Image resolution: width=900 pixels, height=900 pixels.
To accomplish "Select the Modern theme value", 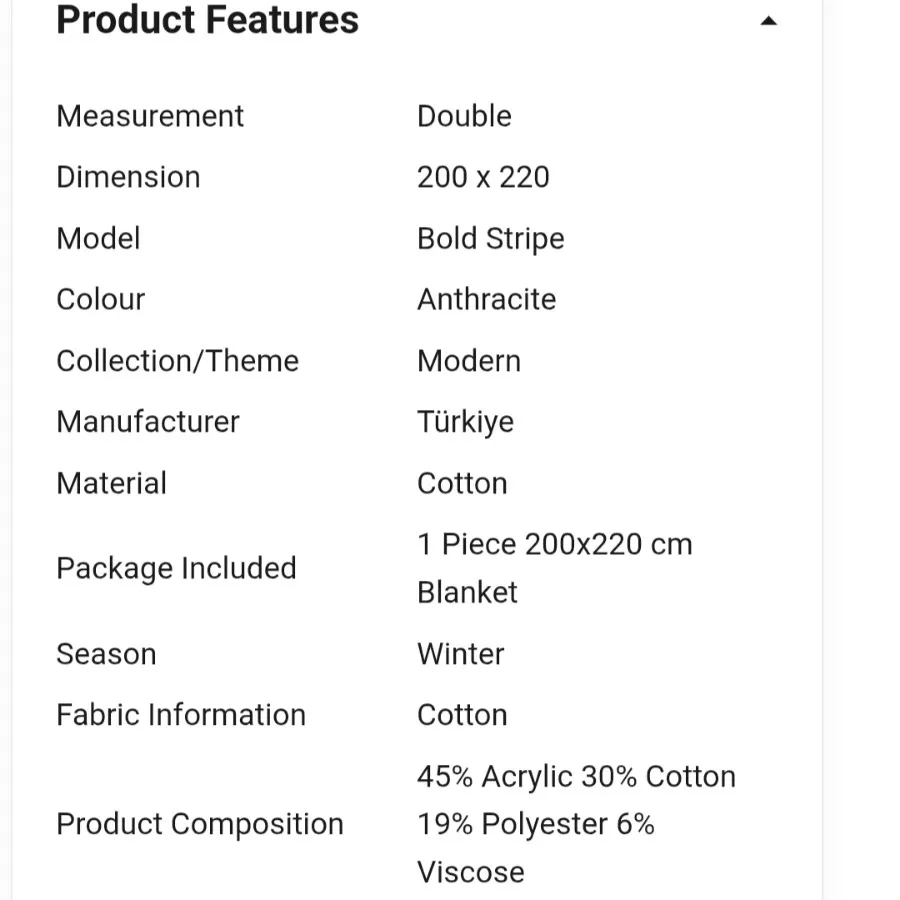I will tap(468, 361).
